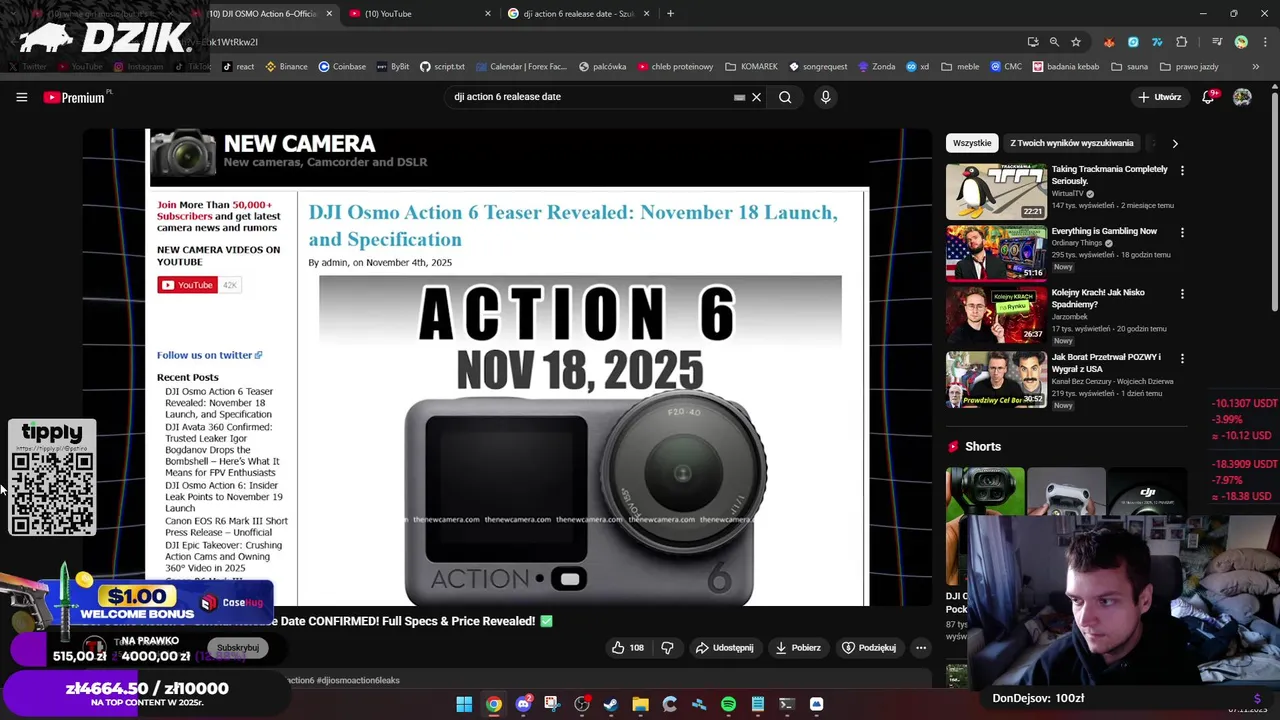Screen dimensions: 1280x720
Task: Close the (10) YouTube browser tab
Action: tap(488, 14)
